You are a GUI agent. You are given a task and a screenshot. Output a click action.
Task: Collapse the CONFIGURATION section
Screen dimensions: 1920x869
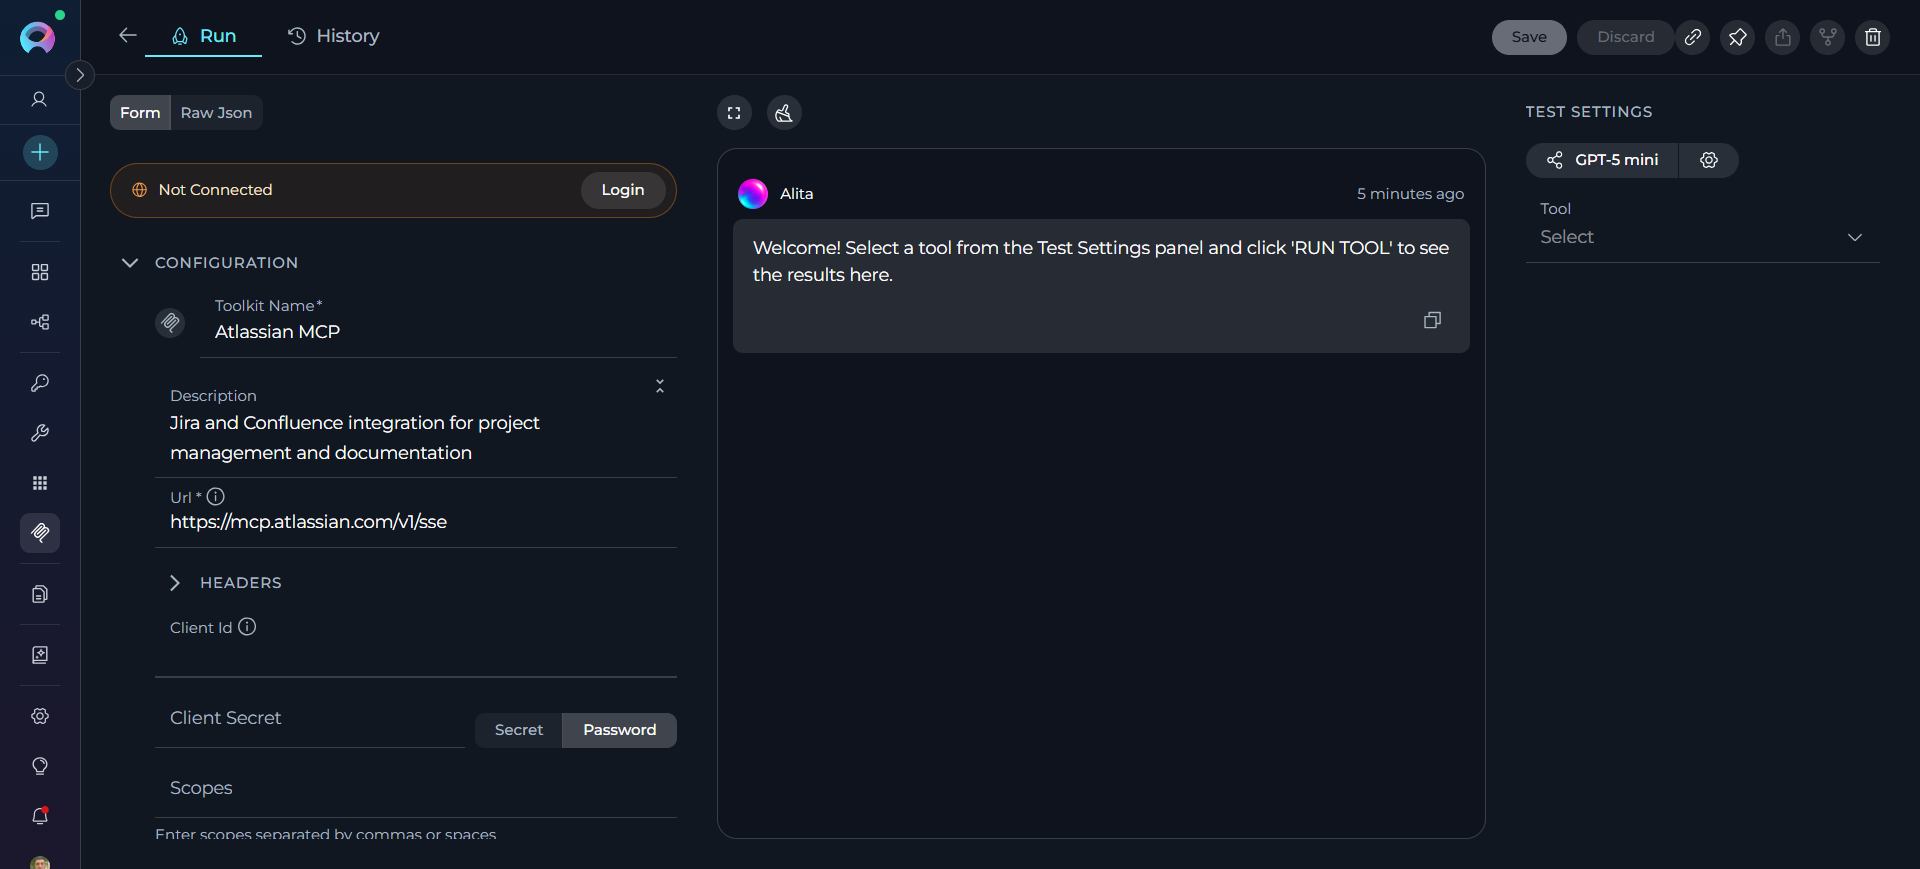pyautogui.click(x=130, y=263)
